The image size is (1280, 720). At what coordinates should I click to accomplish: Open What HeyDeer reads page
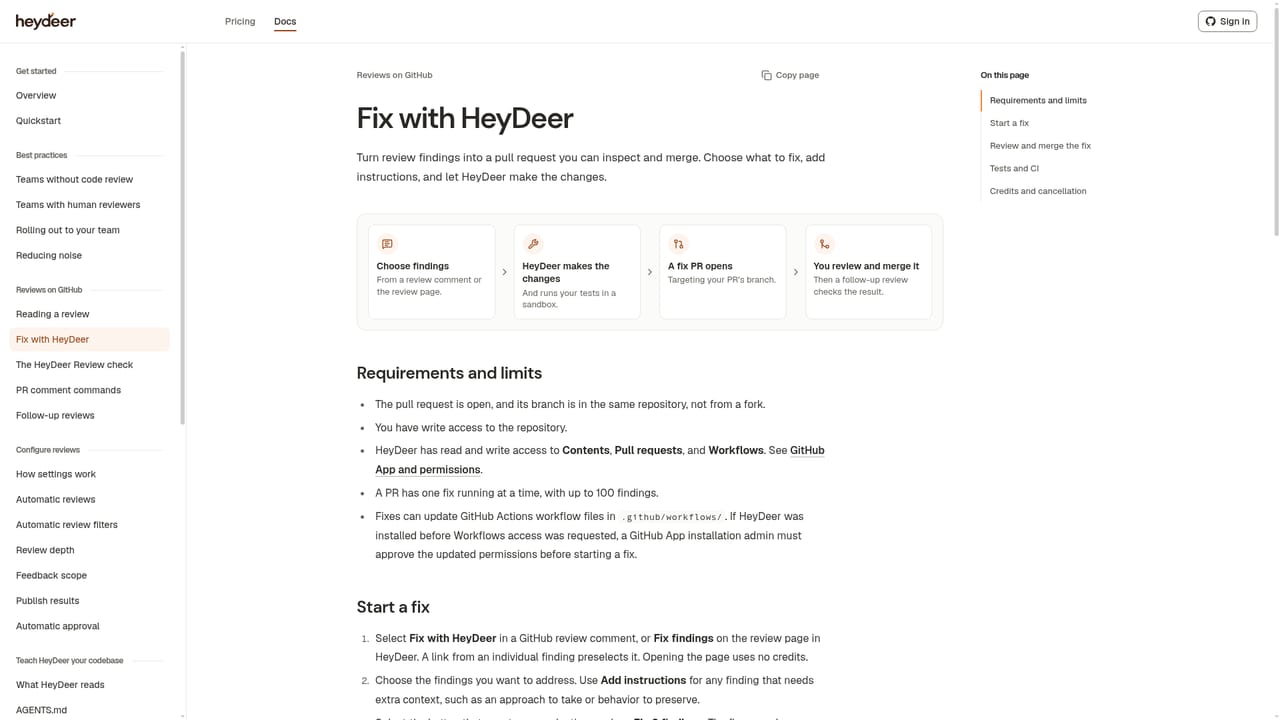point(89,685)
